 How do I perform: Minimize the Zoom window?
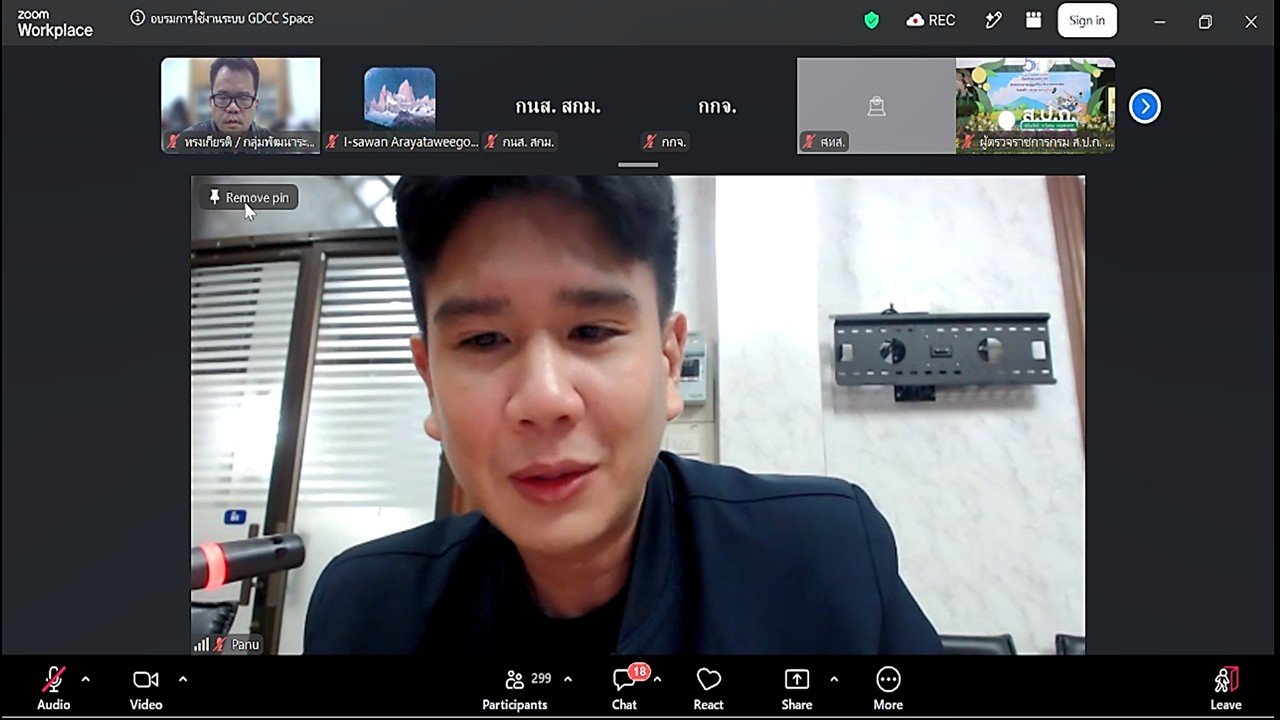[x=1159, y=21]
